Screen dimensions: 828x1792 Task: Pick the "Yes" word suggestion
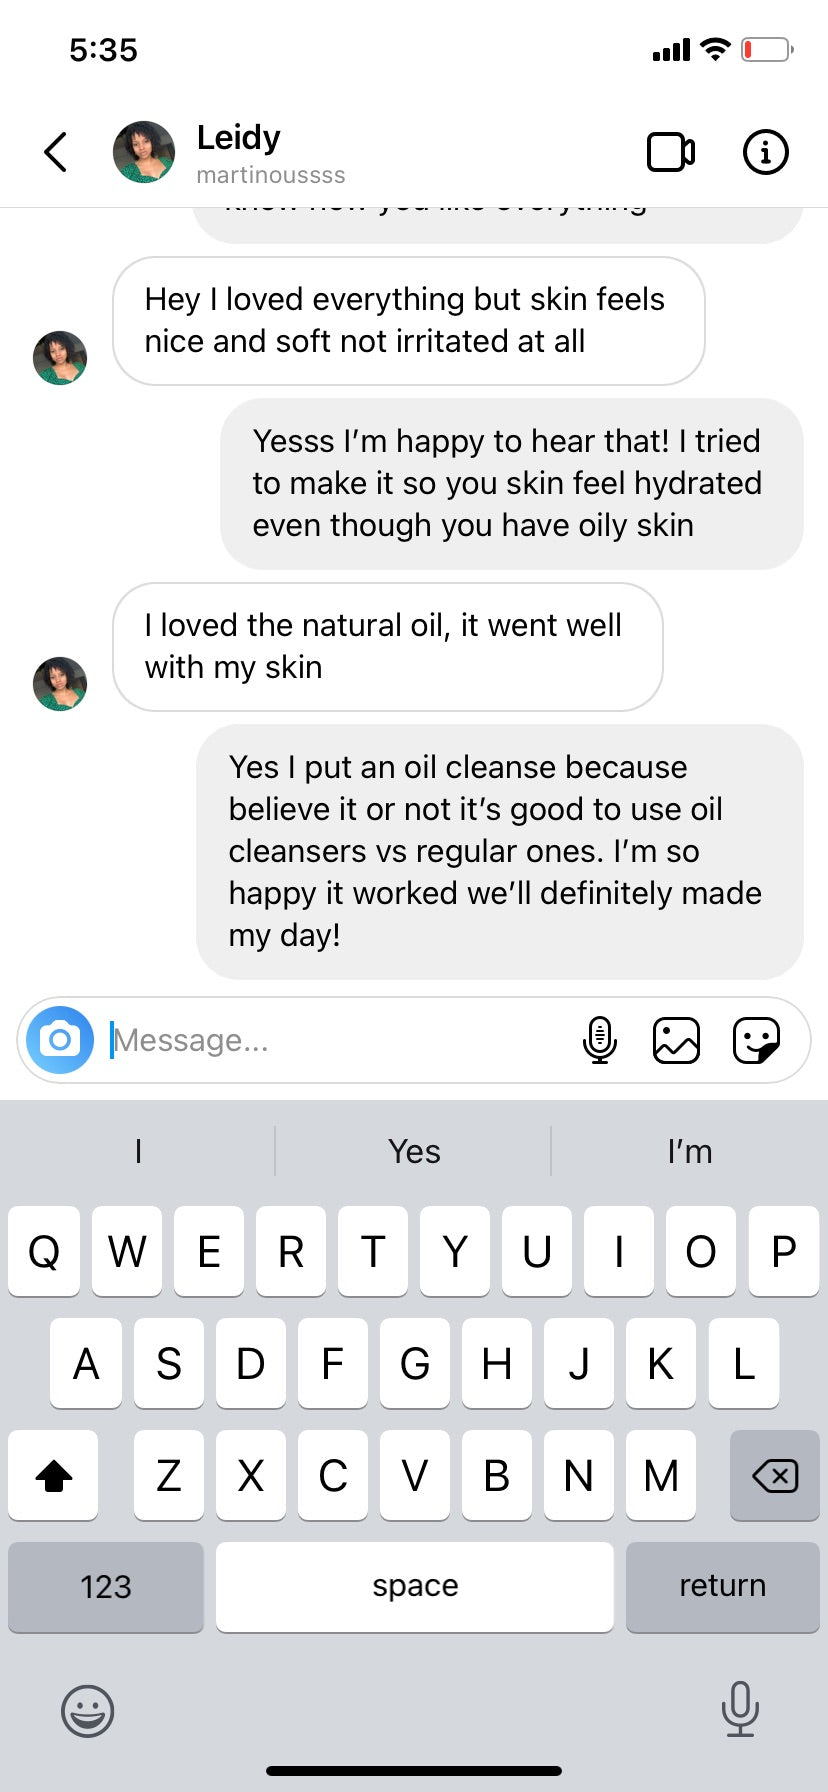click(x=414, y=1151)
